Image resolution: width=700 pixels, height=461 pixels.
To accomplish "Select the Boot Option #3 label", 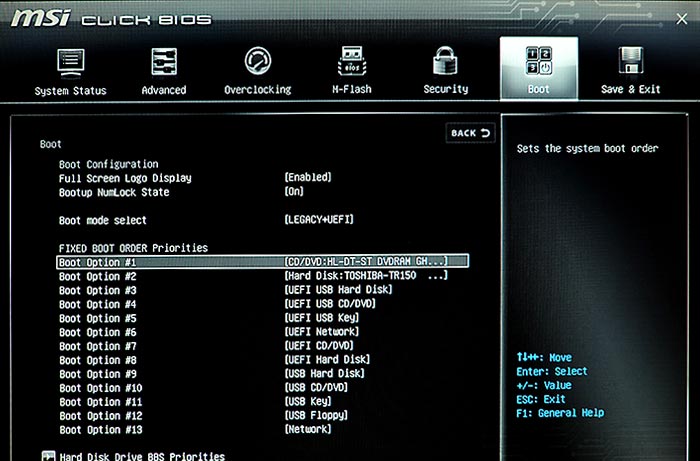I will (97, 291).
